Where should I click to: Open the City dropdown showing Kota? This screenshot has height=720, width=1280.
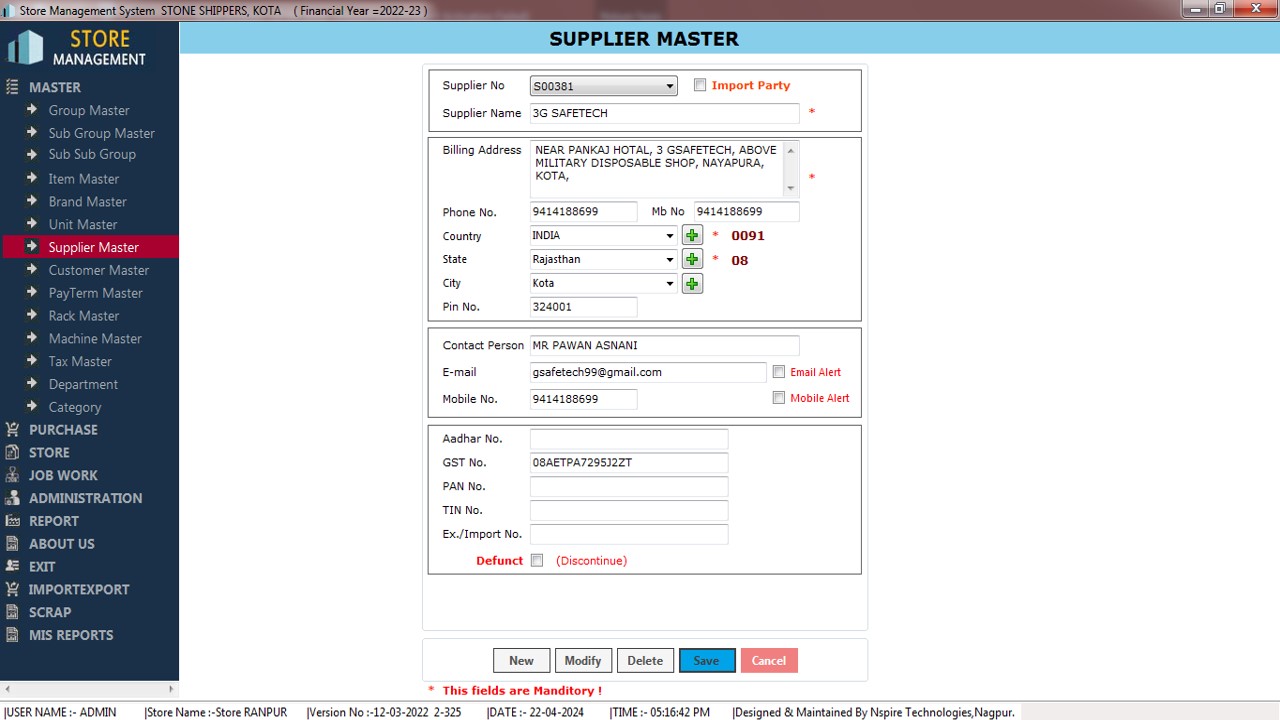coord(669,284)
